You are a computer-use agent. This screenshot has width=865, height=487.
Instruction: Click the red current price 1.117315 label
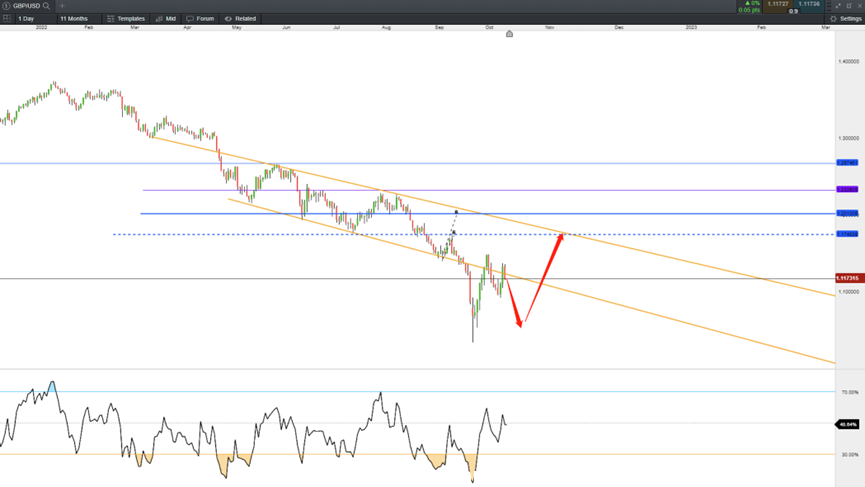coord(848,278)
